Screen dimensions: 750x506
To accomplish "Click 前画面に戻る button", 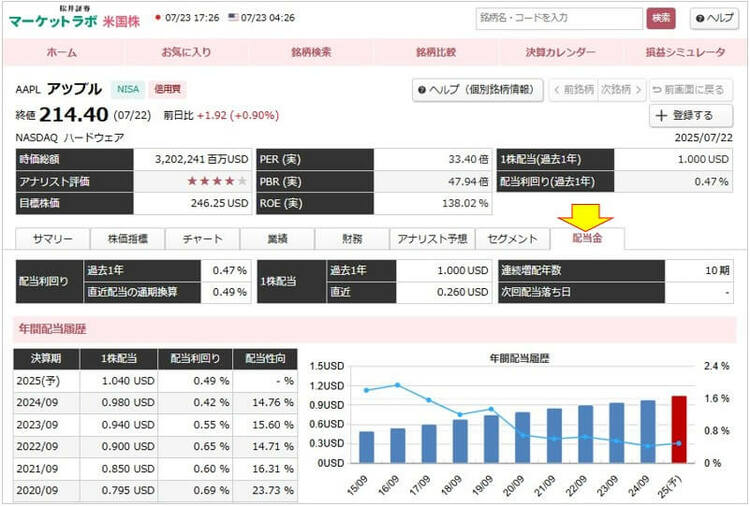I will [x=690, y=89].
